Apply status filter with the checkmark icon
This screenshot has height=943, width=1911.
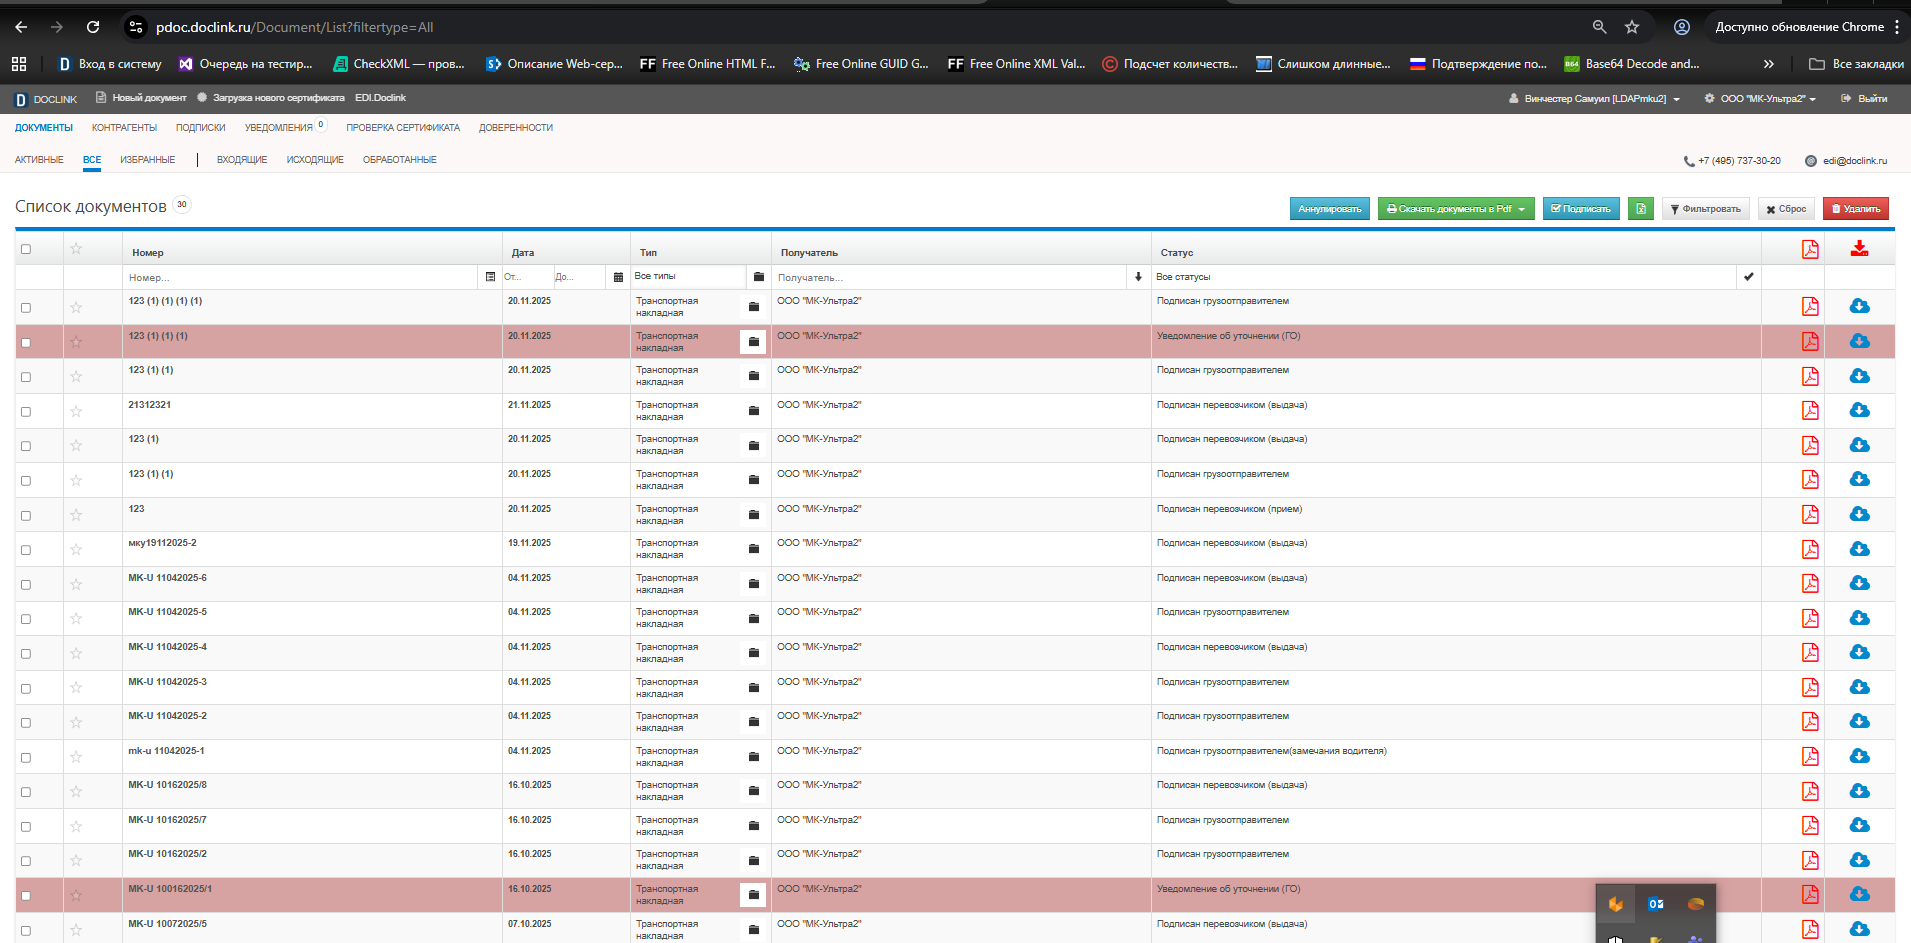(x=1748, y=277)
